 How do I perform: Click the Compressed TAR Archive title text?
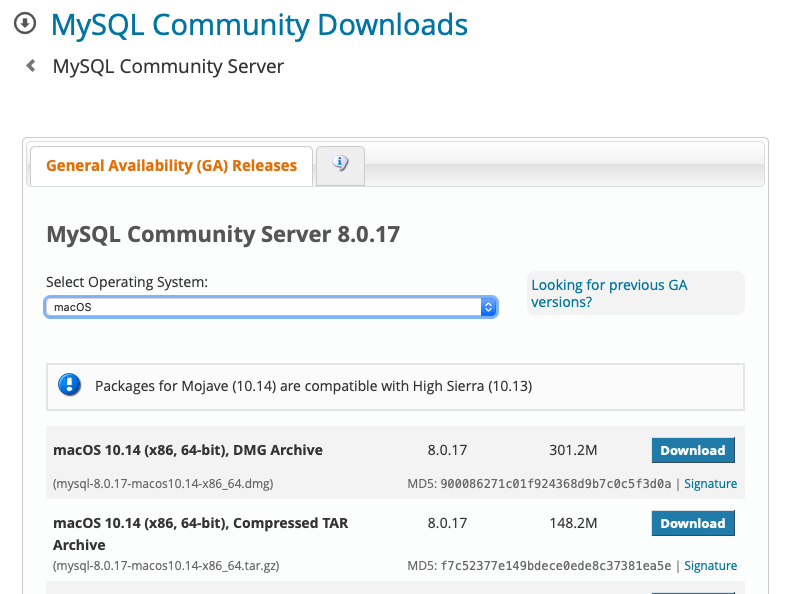200,534
